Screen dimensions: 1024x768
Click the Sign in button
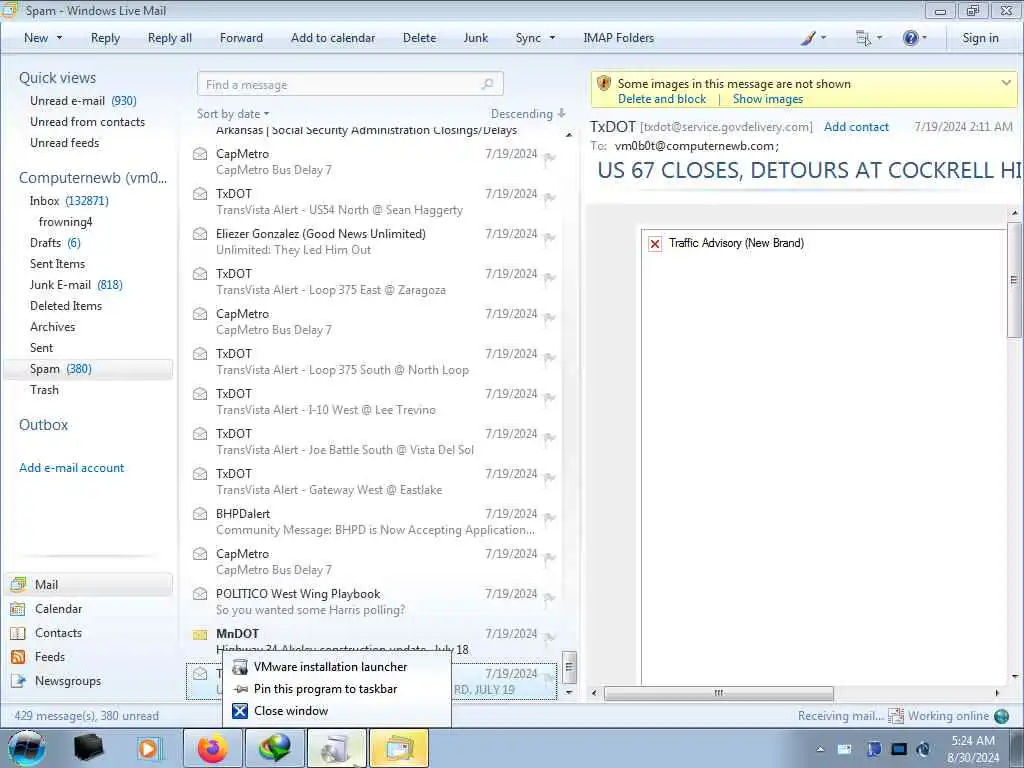(x=980, y=38)
